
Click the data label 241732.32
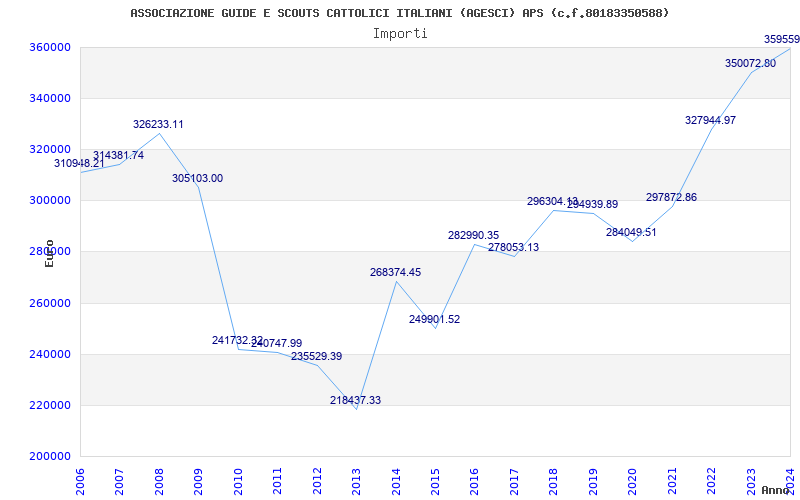pyautogui.click(x=237, y=340)
